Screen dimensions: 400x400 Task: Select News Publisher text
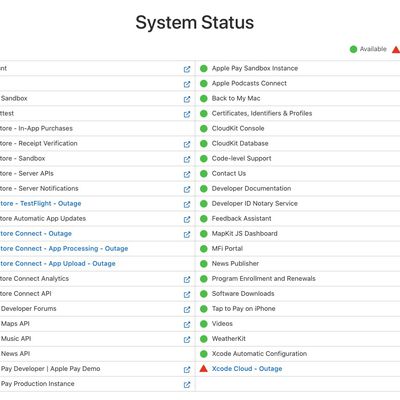pos(235,263)
